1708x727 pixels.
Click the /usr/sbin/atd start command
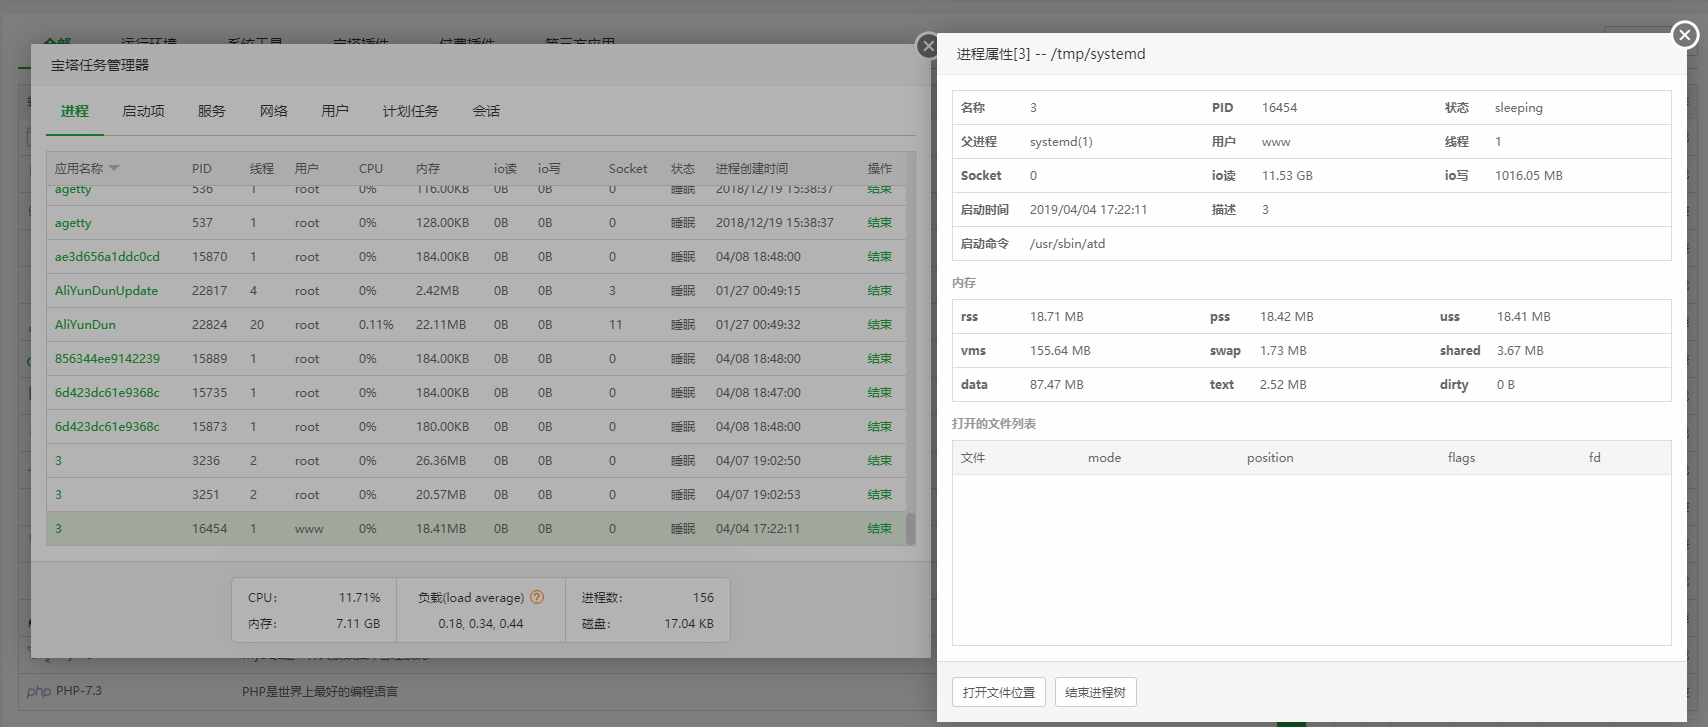pos(1067,243)
